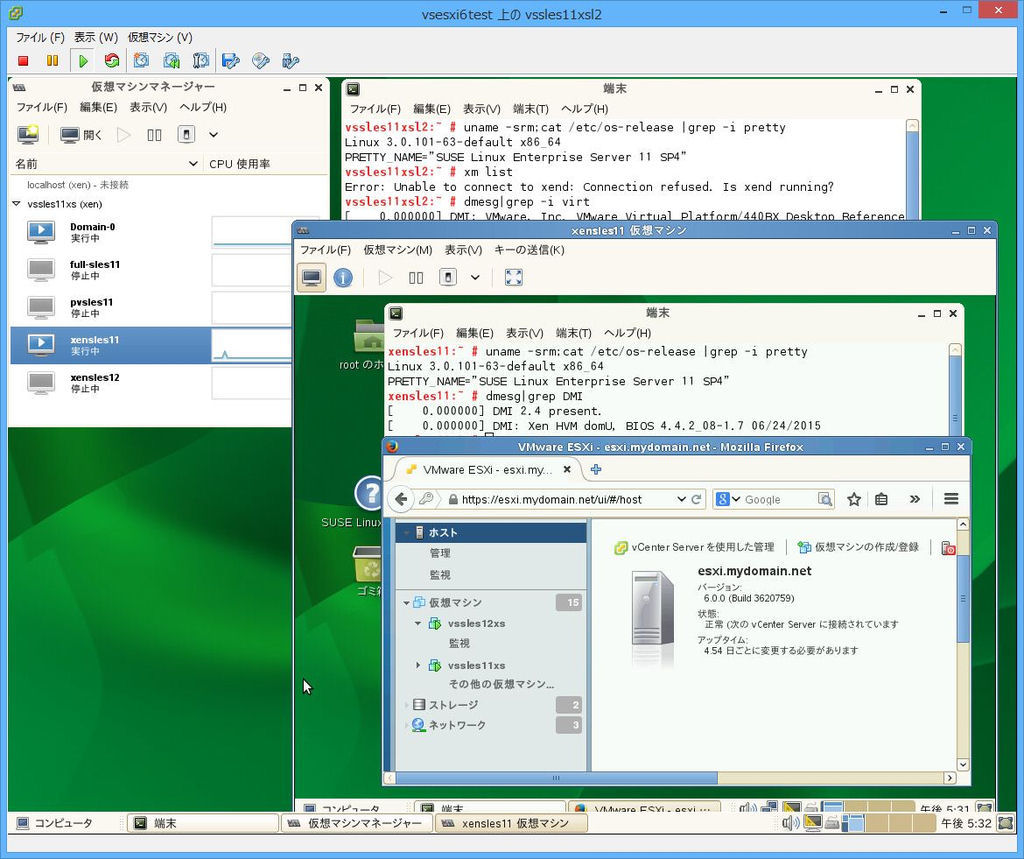Click vCenter Server を使用した管理 button

[694, 547]
